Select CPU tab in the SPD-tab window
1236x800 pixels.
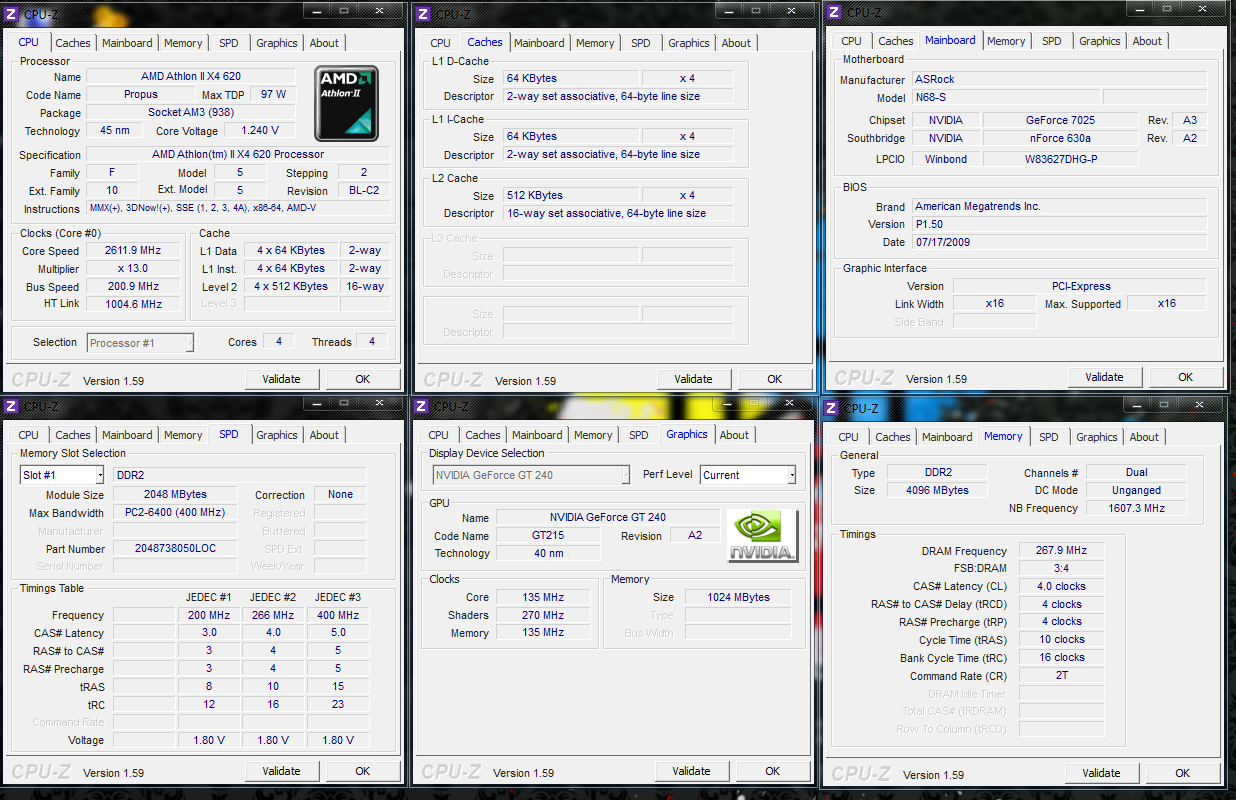click(x=29, y=435)
